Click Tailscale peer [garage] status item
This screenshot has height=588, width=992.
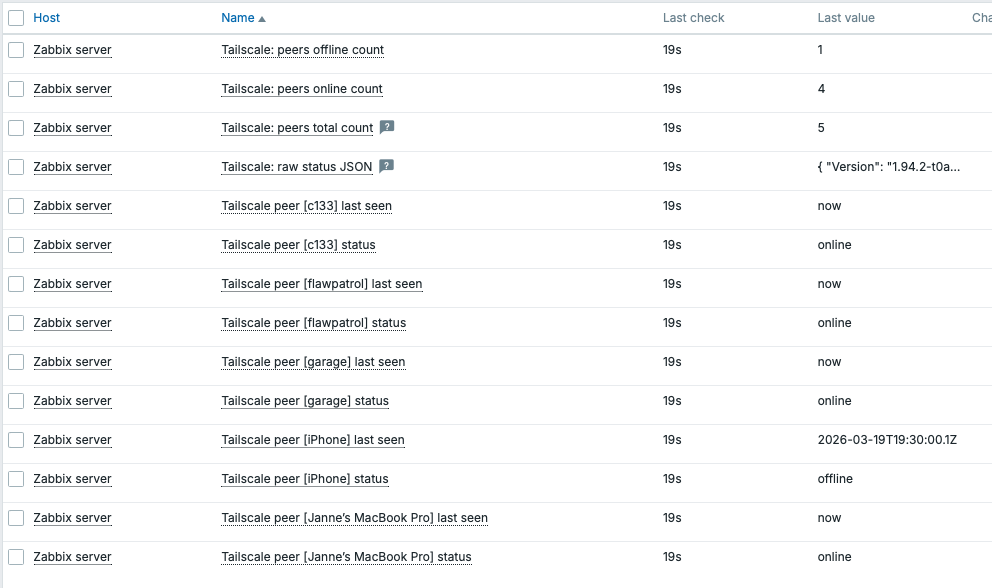[x=305, y=401]
